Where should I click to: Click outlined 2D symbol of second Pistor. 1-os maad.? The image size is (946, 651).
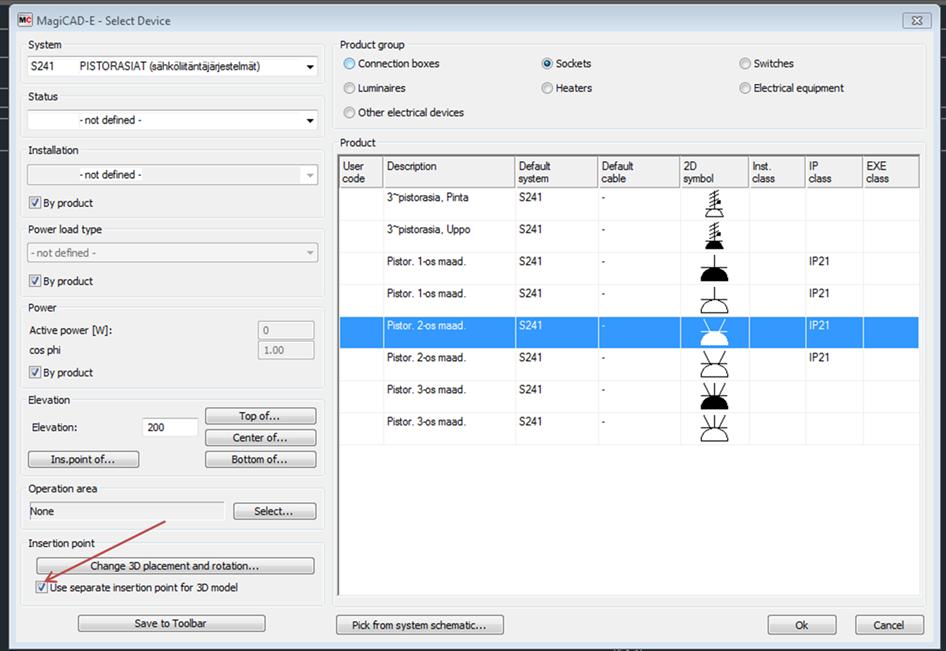pyautogui.click(x=714, y=300)
